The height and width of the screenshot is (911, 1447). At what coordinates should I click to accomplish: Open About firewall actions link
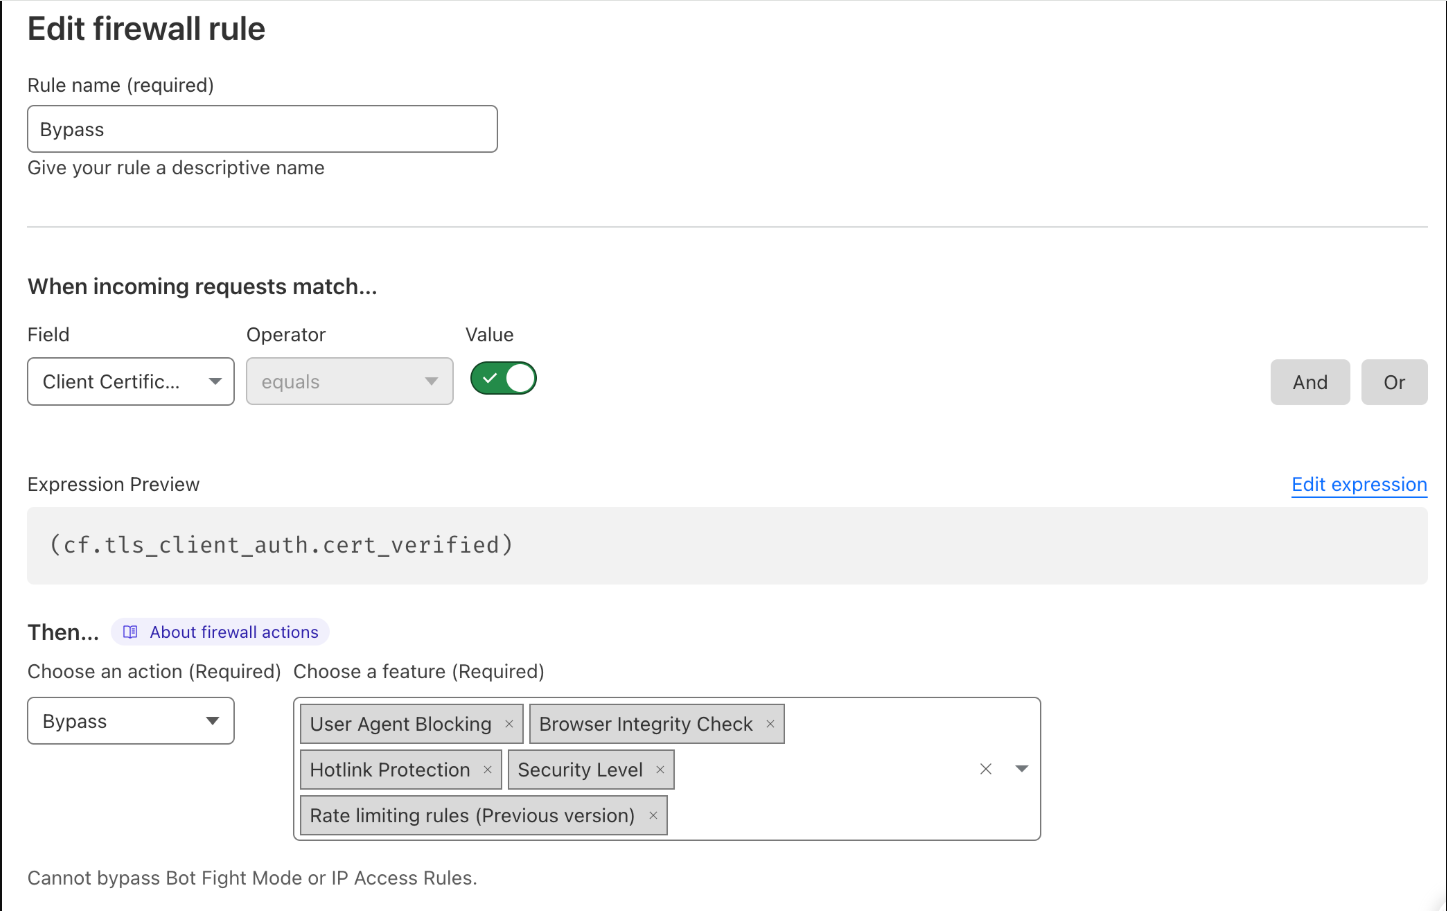(x=234, y=632)
